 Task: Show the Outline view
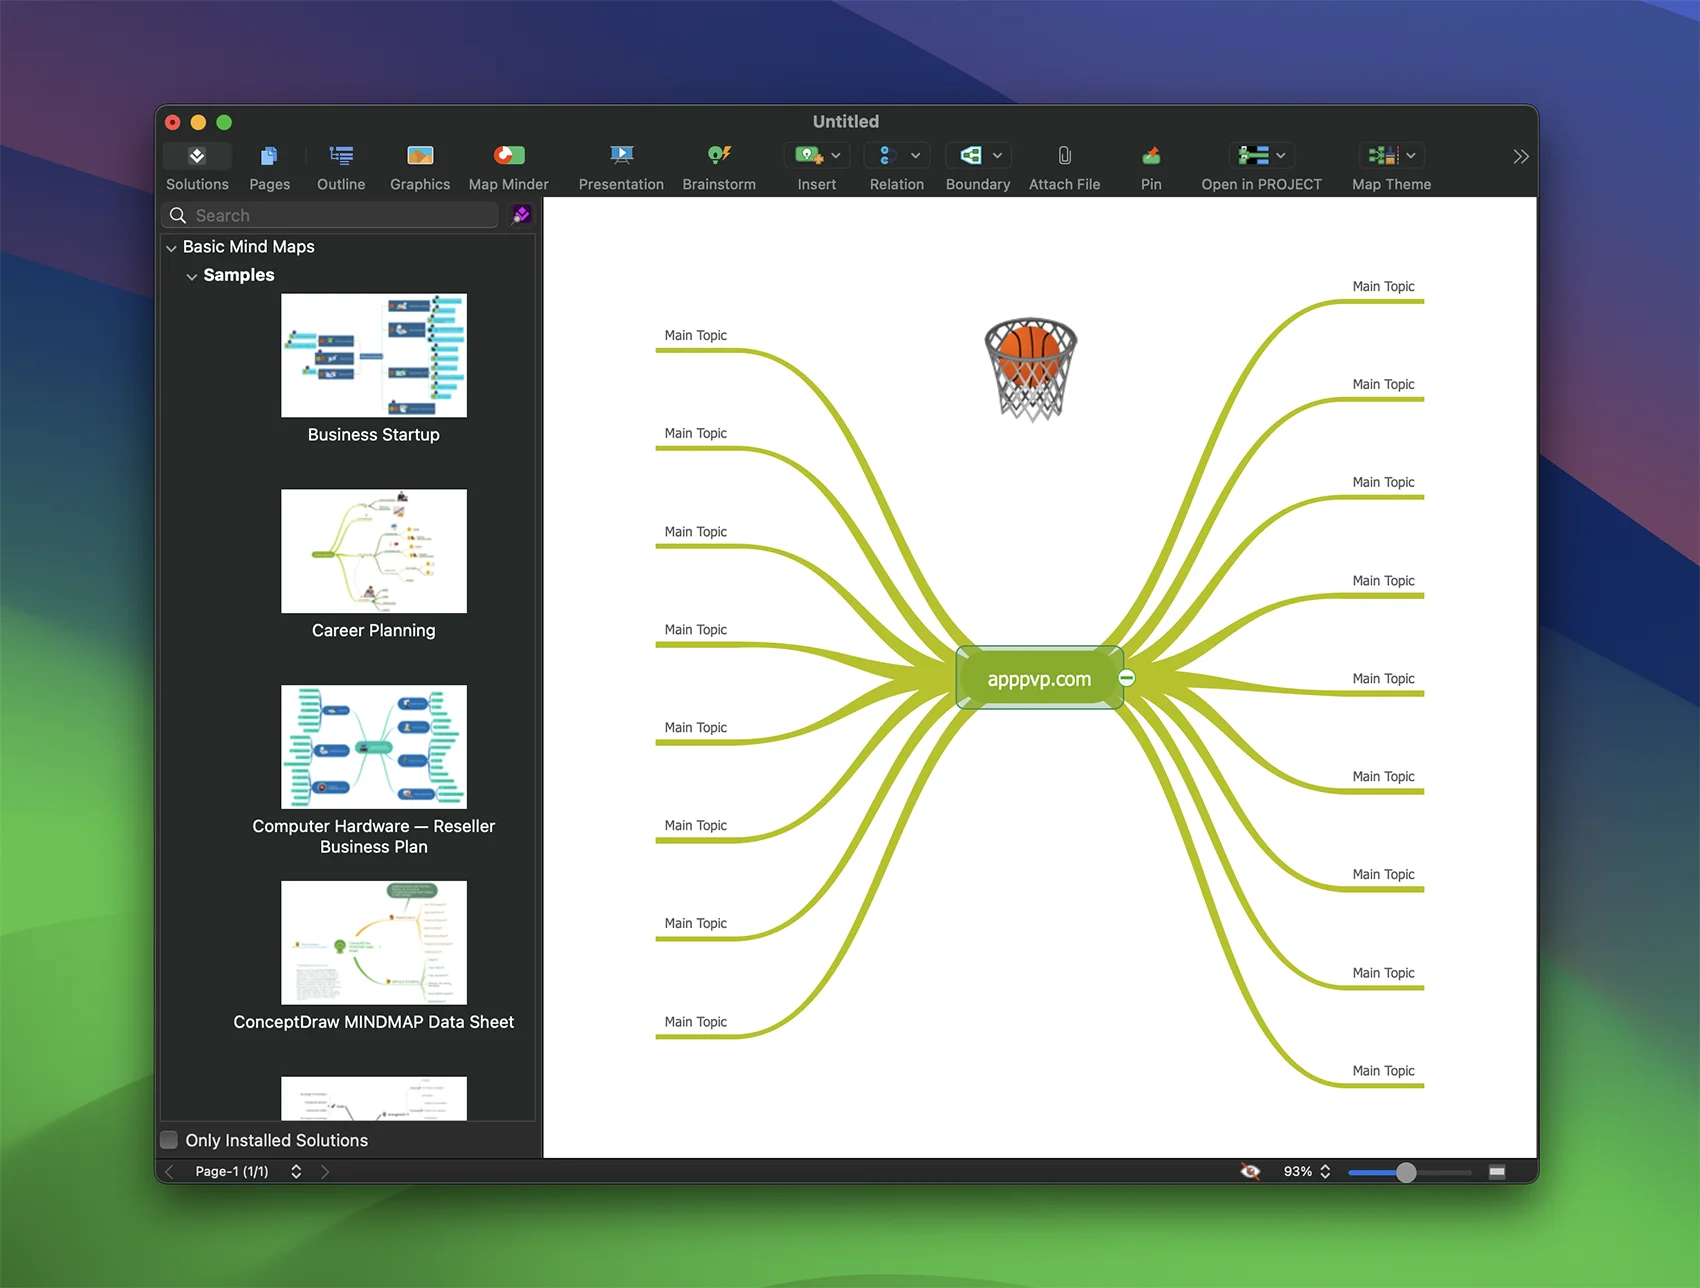[341, 156]
